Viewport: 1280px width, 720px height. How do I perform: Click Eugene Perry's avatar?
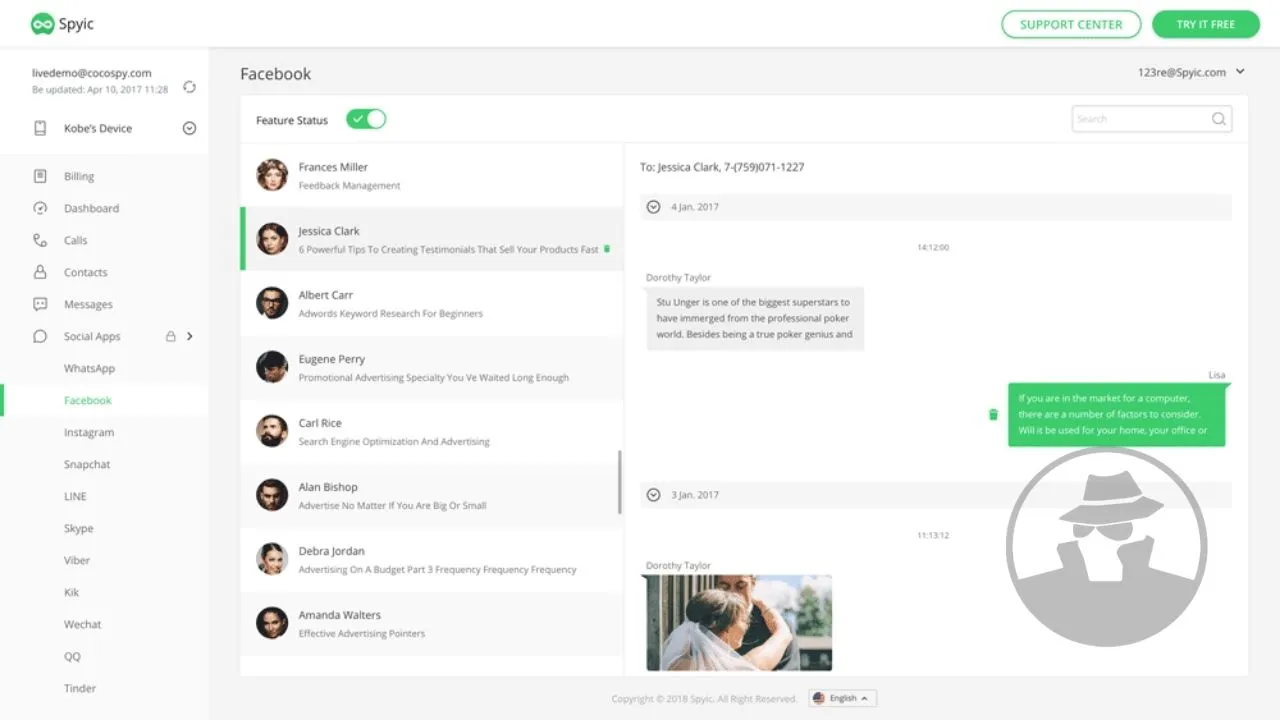tap(272, 367)
